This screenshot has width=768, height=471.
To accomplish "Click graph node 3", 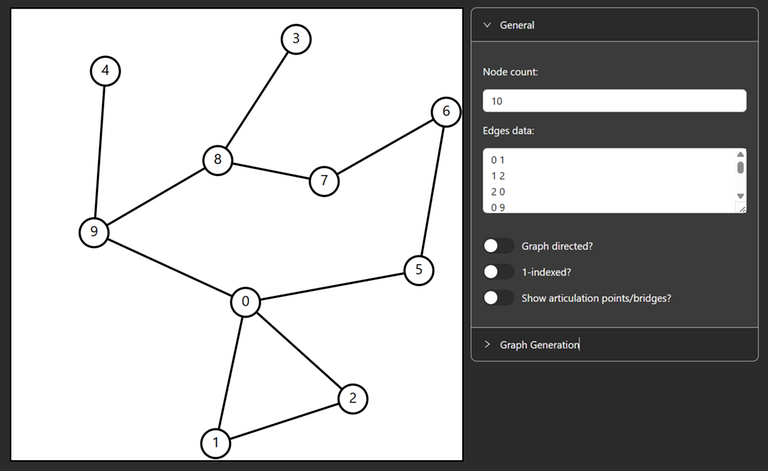I will [x=296, y=39].
